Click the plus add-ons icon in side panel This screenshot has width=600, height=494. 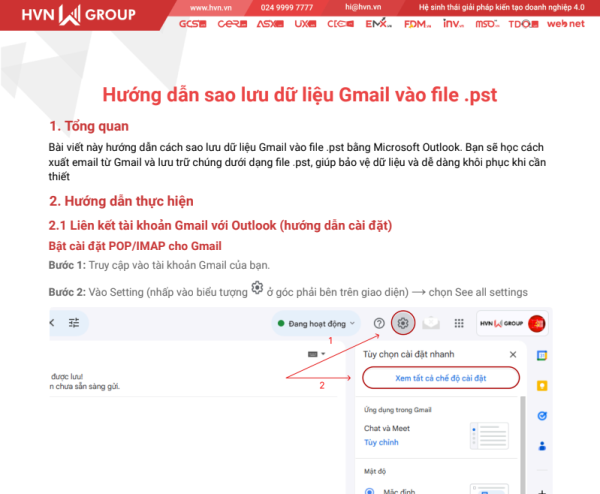542,491
